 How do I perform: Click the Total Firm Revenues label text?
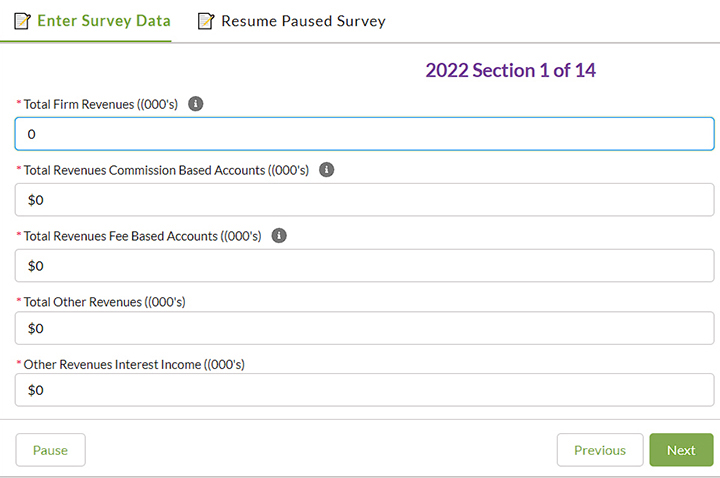point(100,104)
